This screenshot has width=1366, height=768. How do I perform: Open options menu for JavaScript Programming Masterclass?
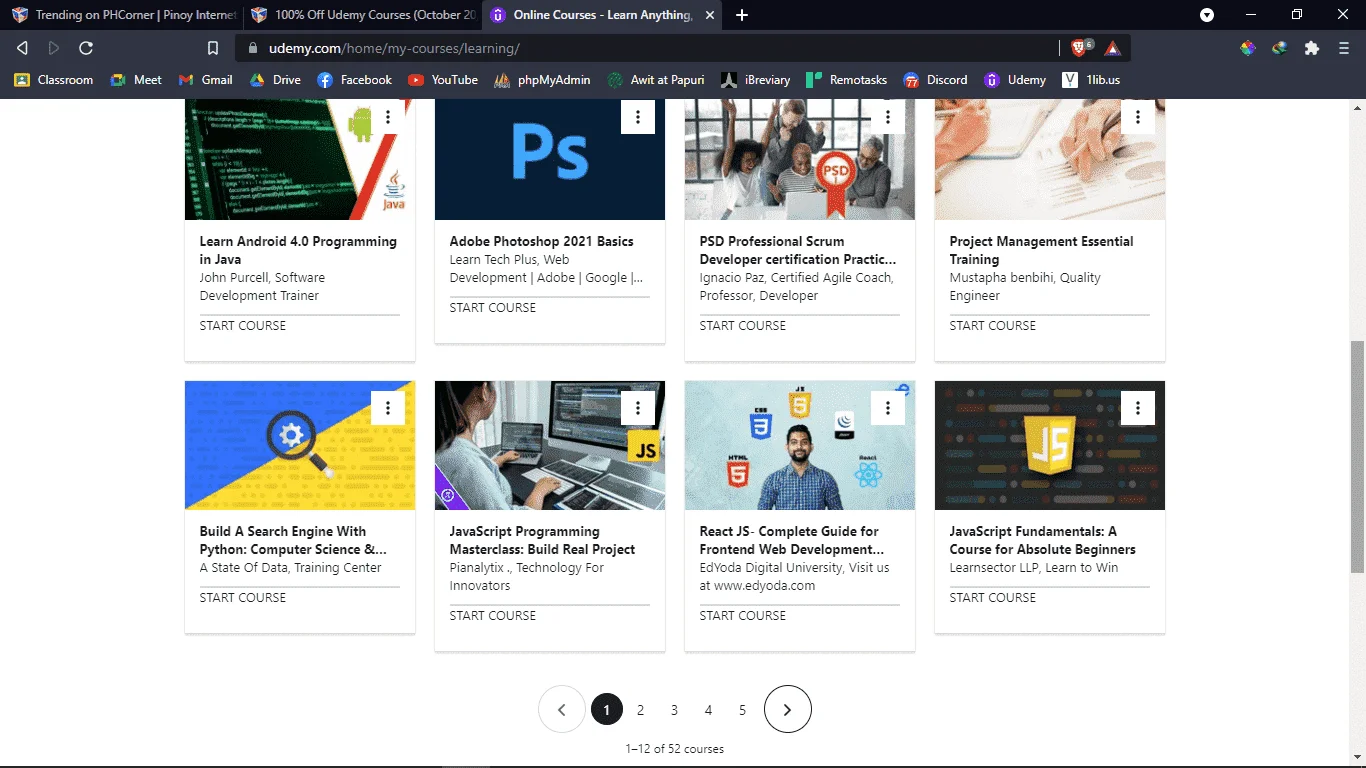[638, 407]
